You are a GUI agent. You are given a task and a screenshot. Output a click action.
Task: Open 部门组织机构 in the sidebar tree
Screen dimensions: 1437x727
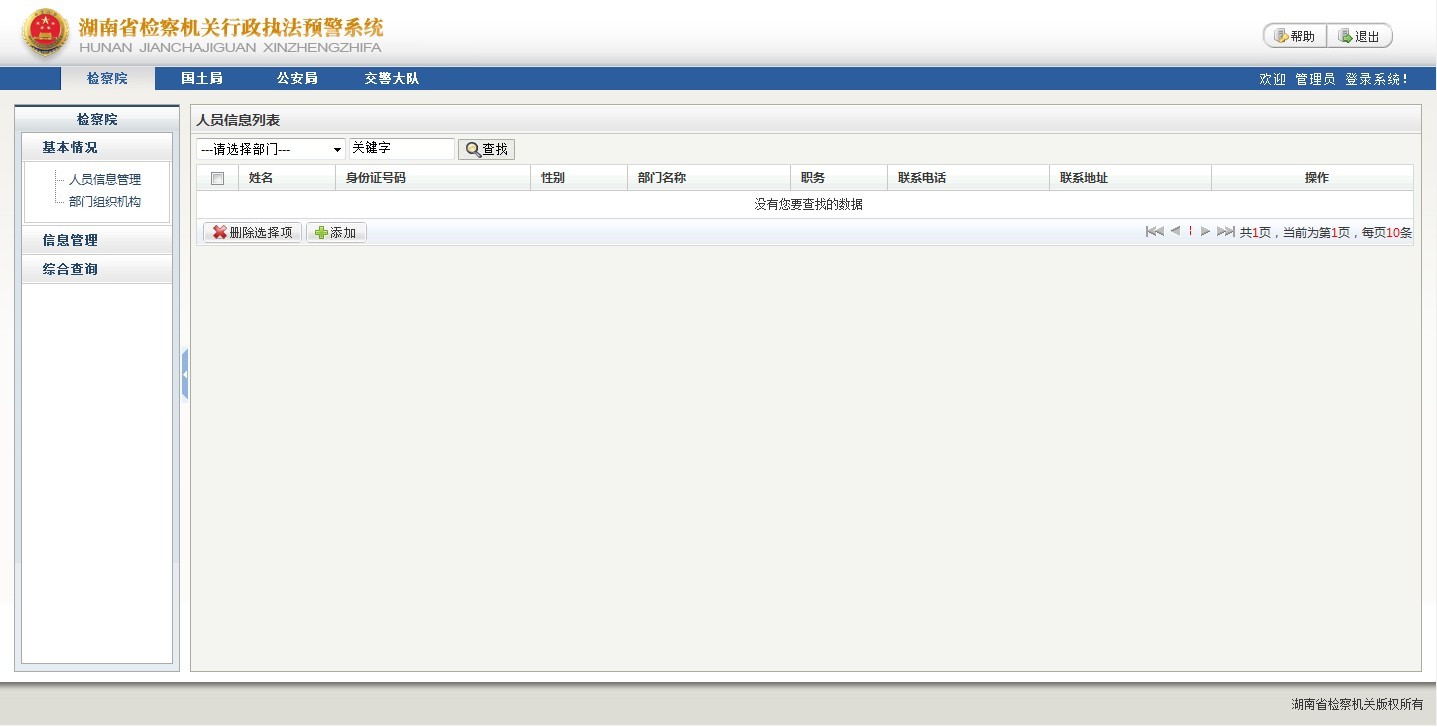(x=105, y=202)
